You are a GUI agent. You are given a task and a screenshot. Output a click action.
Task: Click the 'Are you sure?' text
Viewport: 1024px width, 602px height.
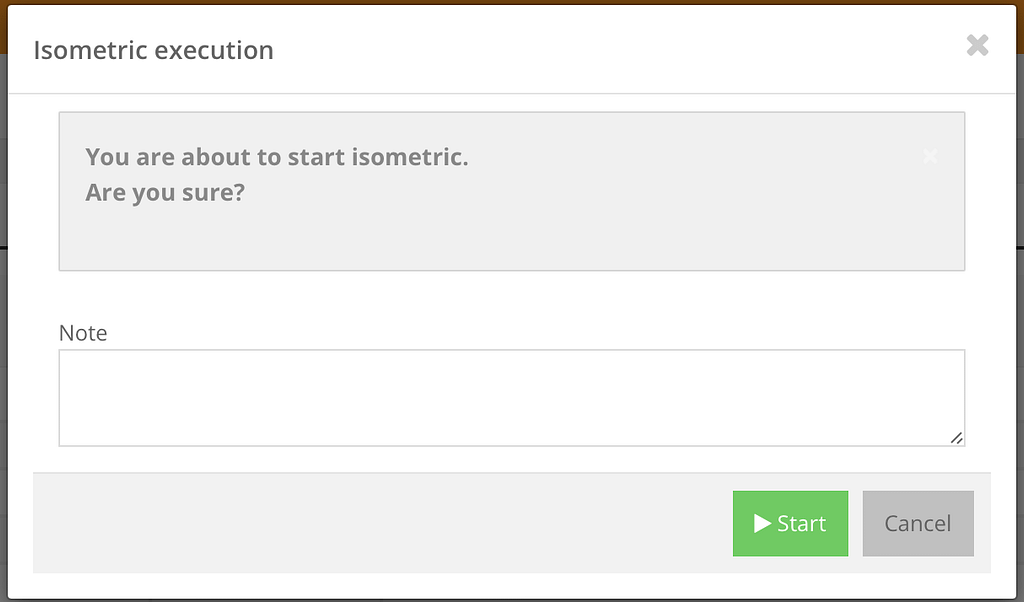click(x=165, y=193)
